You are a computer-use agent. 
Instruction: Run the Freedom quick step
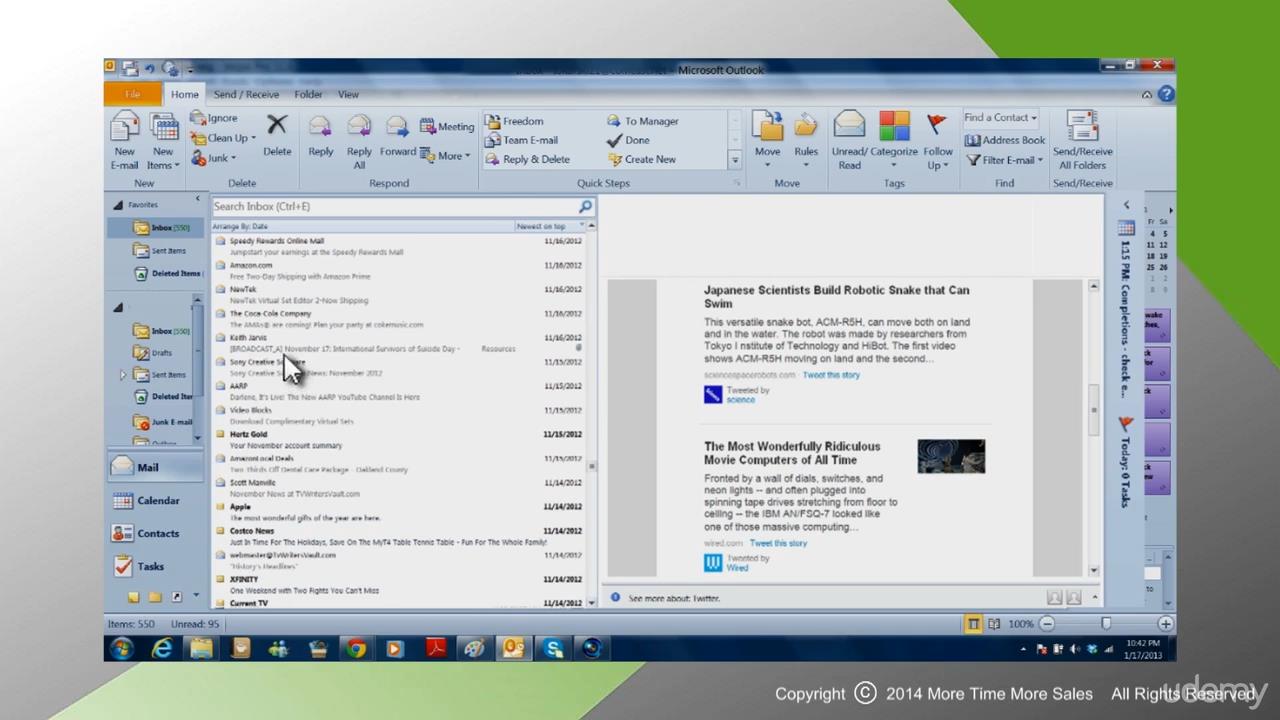point(515,121)
